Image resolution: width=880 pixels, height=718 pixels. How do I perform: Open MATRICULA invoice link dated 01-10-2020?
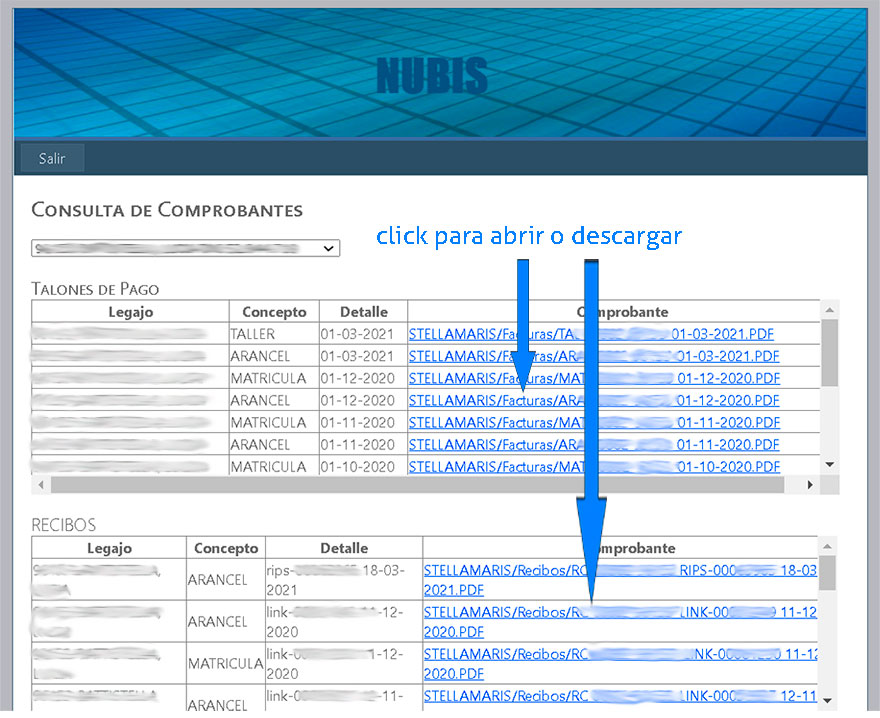click(x=594, y=467)
